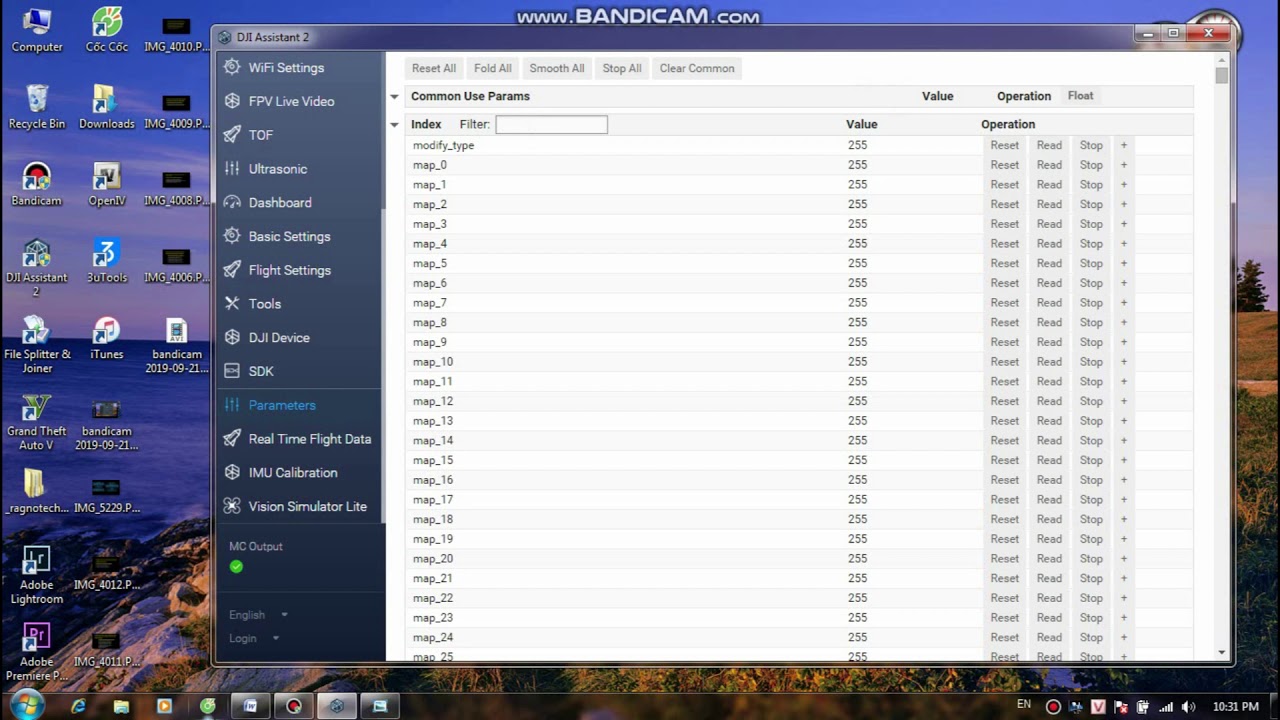Click the WiFi Settings sidebar icon
The width and height of the screenshot is (1280, 720).
pyautogui.click(x=232, y=67)
